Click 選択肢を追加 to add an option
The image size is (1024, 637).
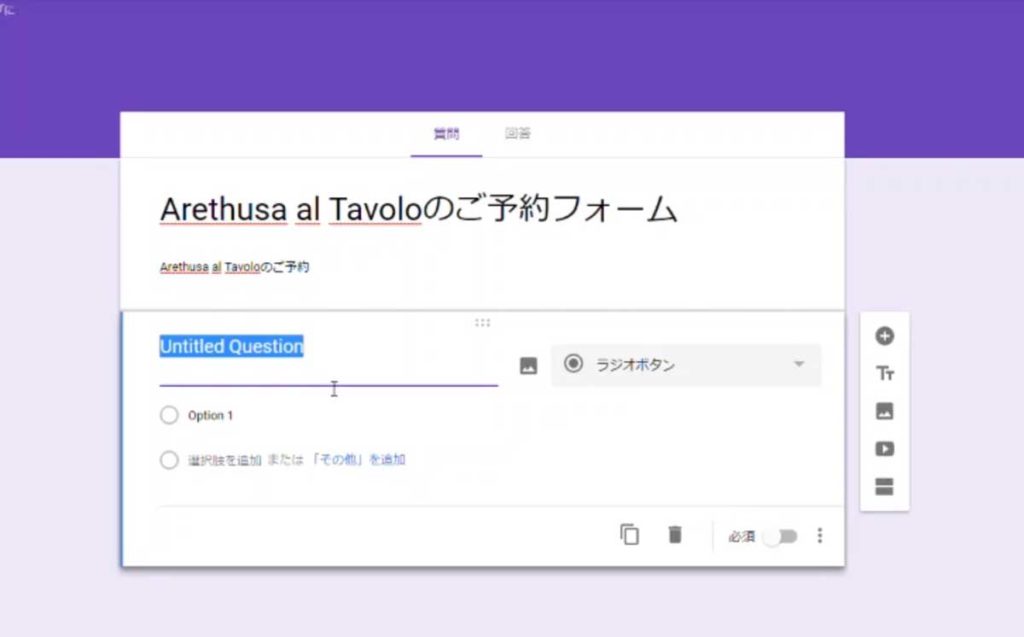tap(225, 460)
